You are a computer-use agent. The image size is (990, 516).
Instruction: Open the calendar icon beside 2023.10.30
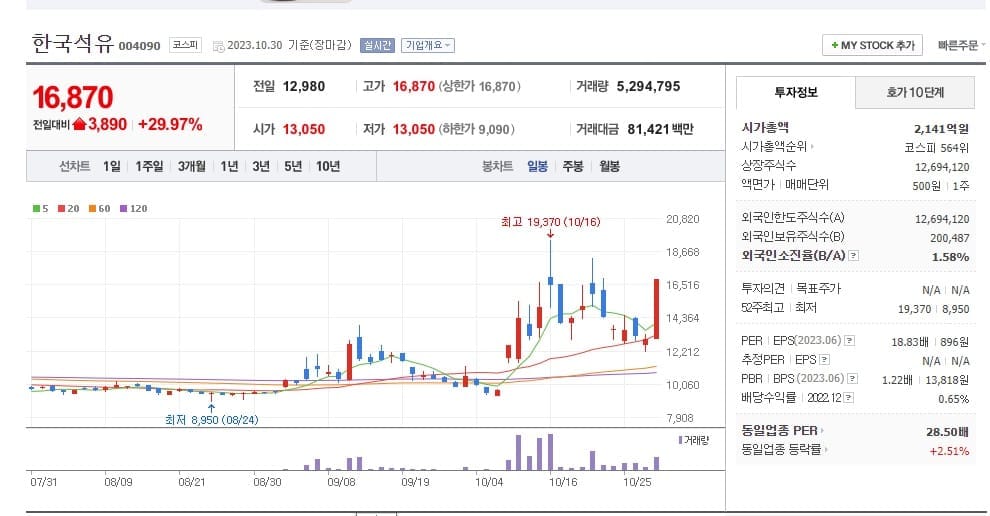pos(218,46)
